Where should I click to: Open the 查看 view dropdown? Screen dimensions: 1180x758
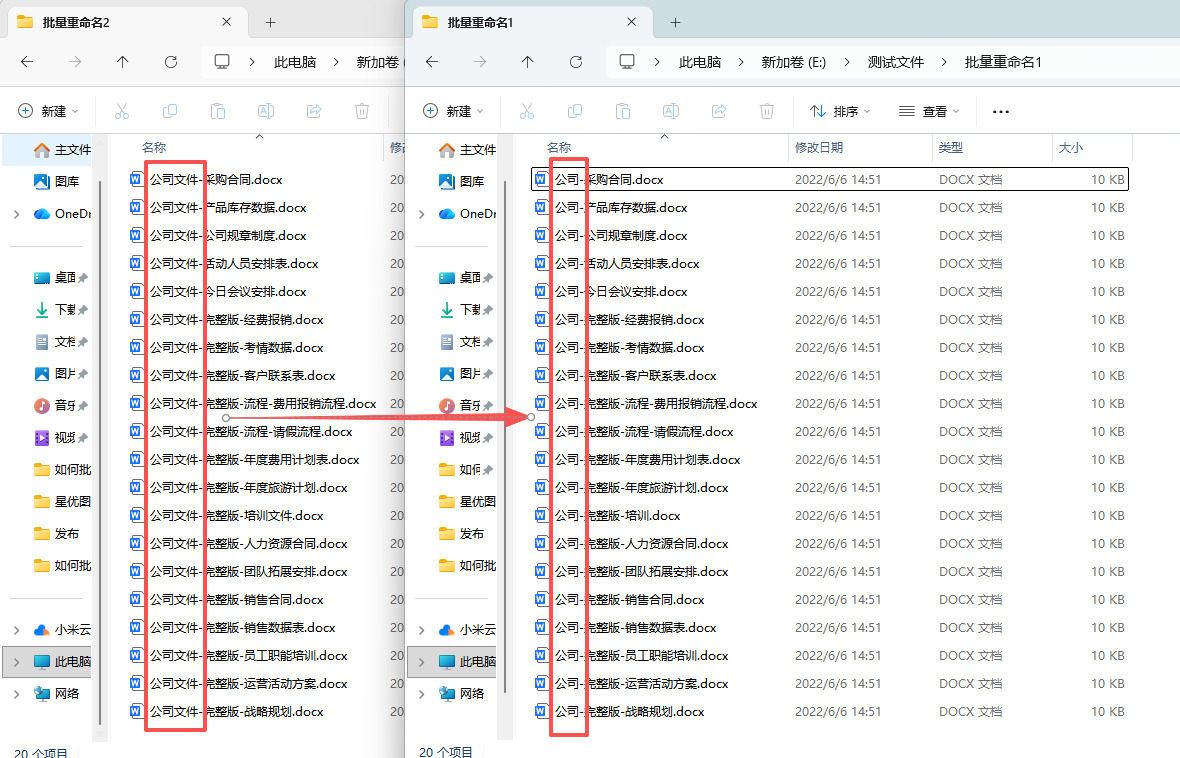pyautogui.click(x=929, y=111)
